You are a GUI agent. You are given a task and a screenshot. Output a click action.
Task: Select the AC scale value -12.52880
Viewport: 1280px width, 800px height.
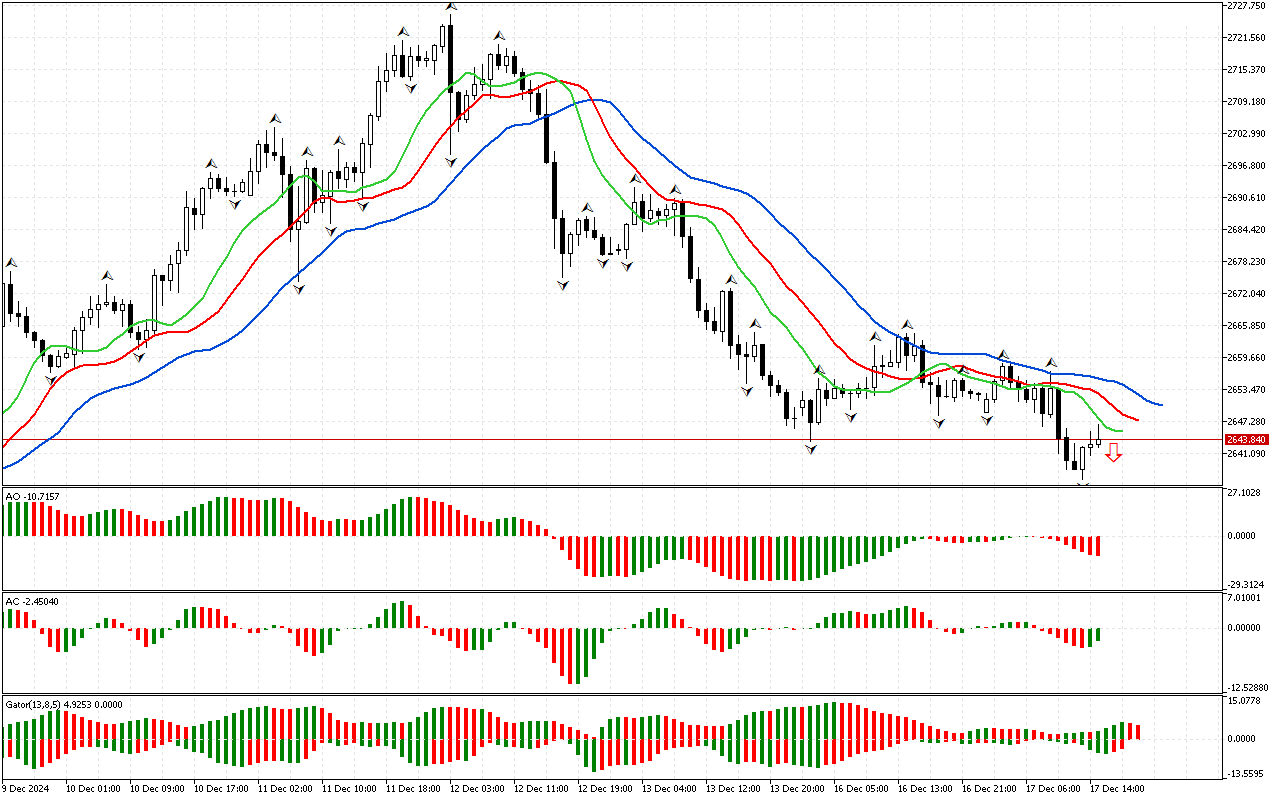1246,688
